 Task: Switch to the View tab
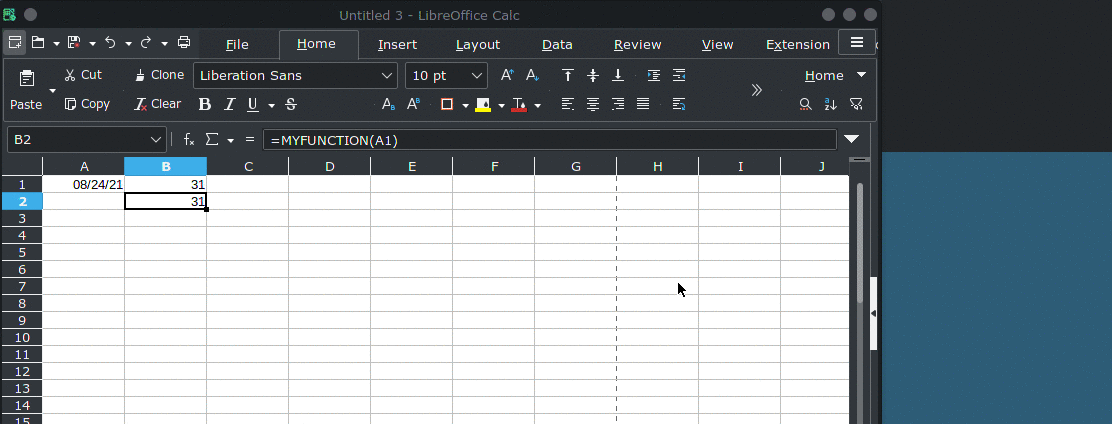[x=717, y=45]
